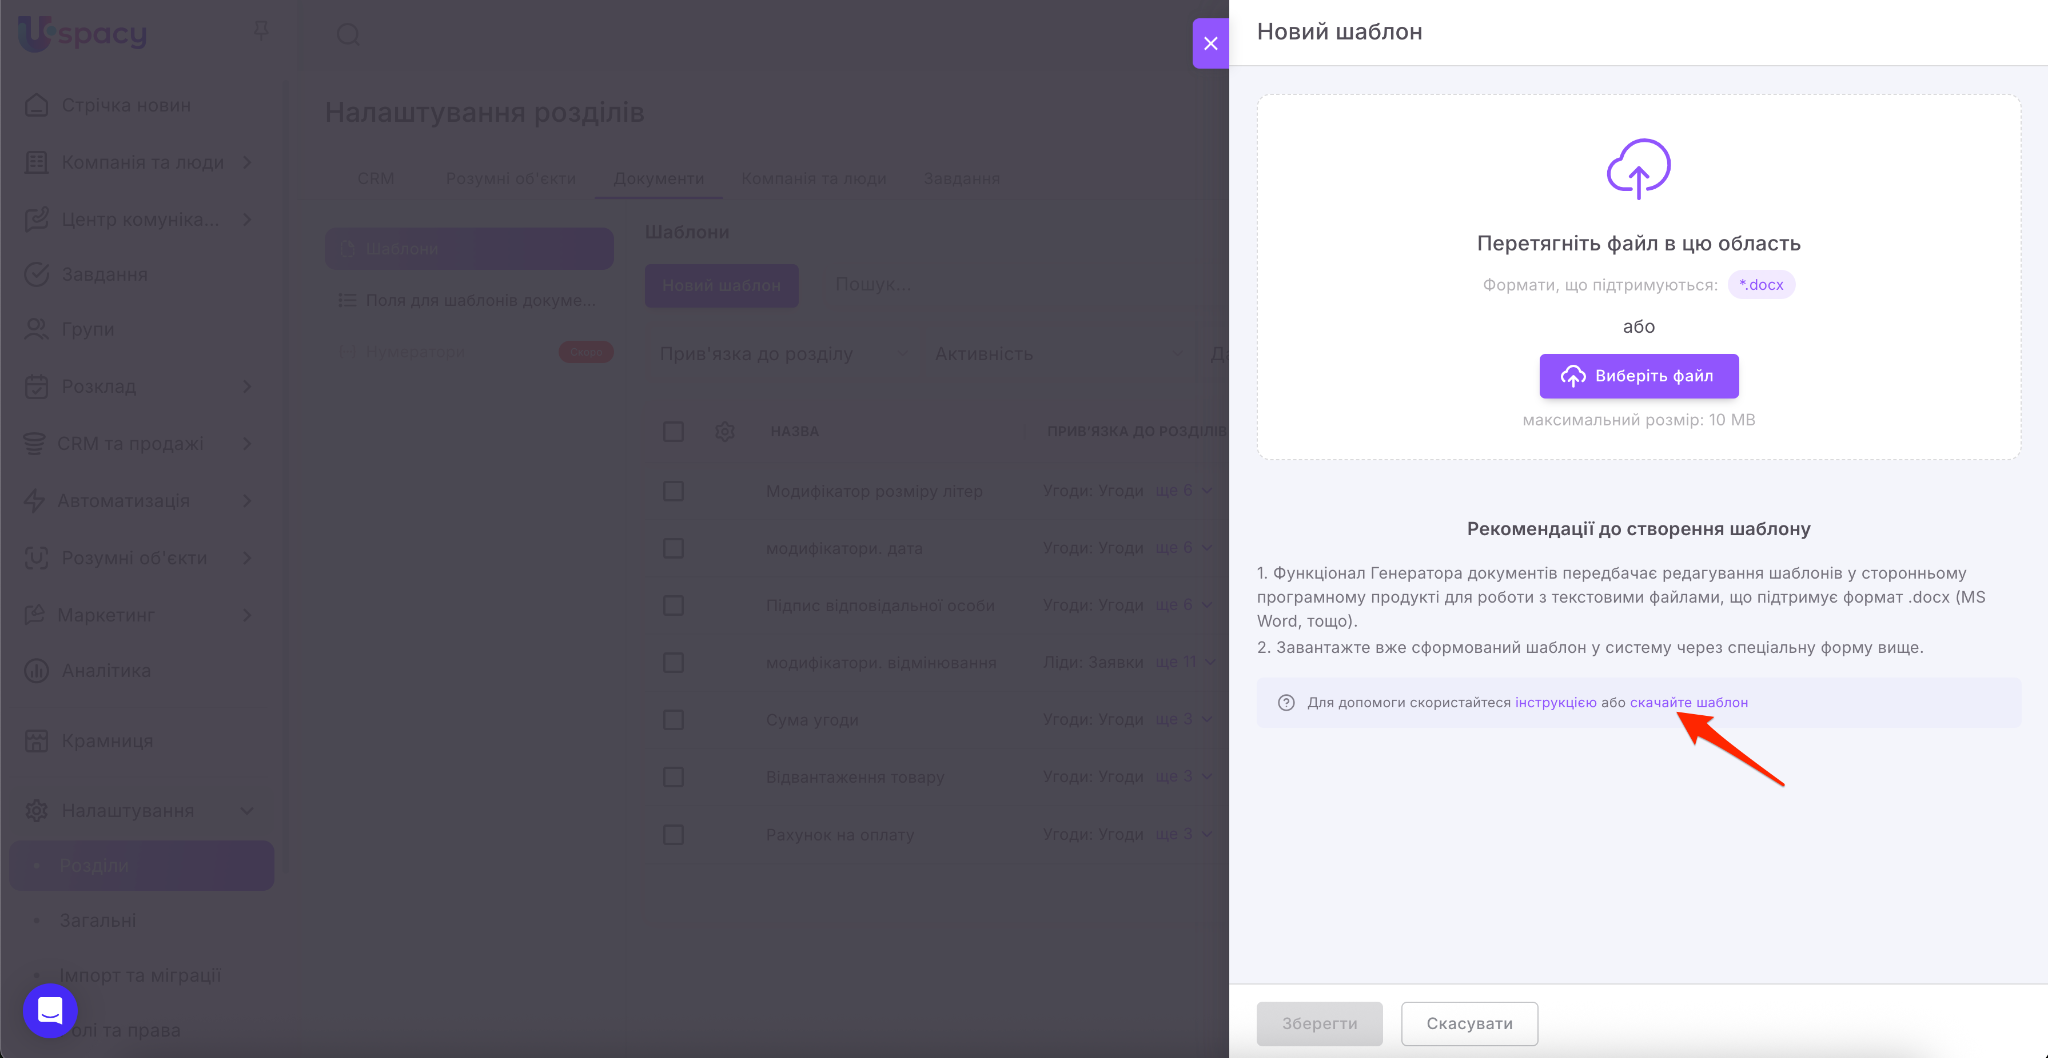
Task: Open the Аналітика sidebar section
Action: point(106,671)
